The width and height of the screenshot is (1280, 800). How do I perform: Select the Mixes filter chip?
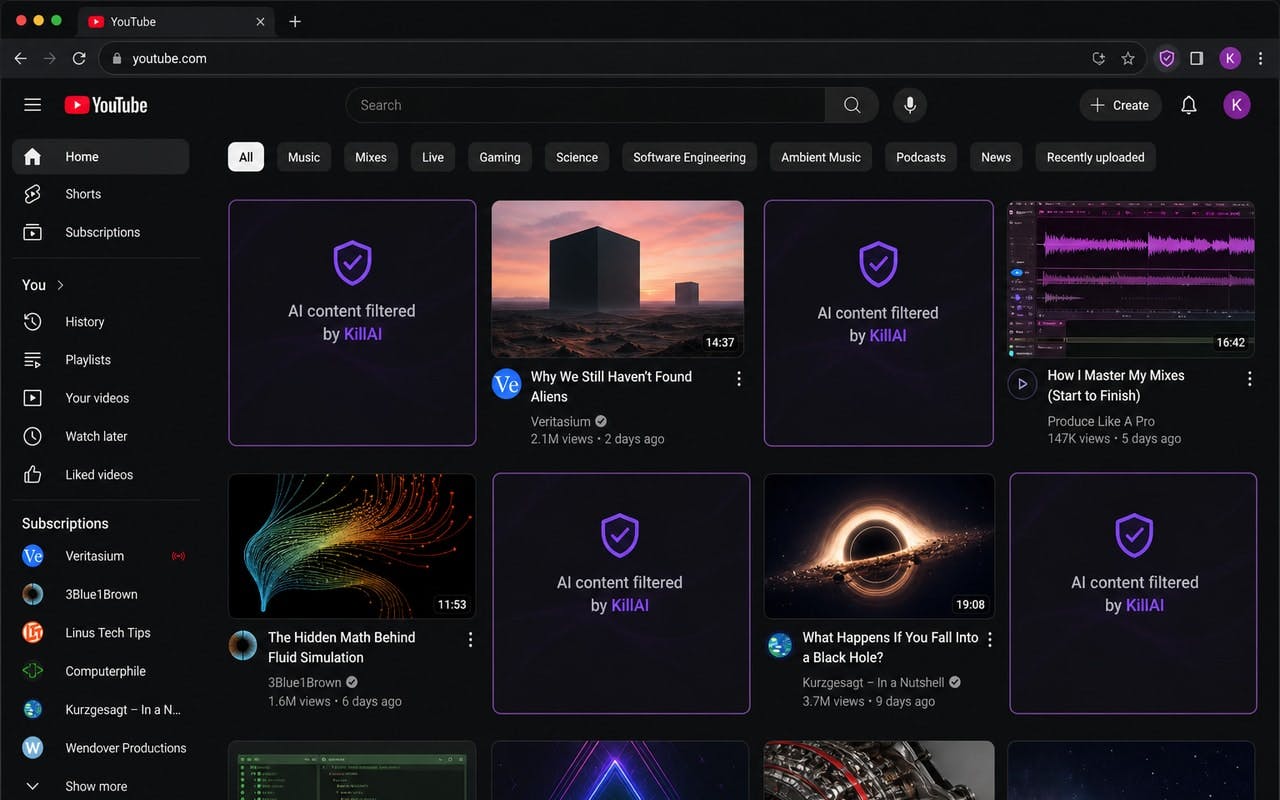tap(371, 157)
